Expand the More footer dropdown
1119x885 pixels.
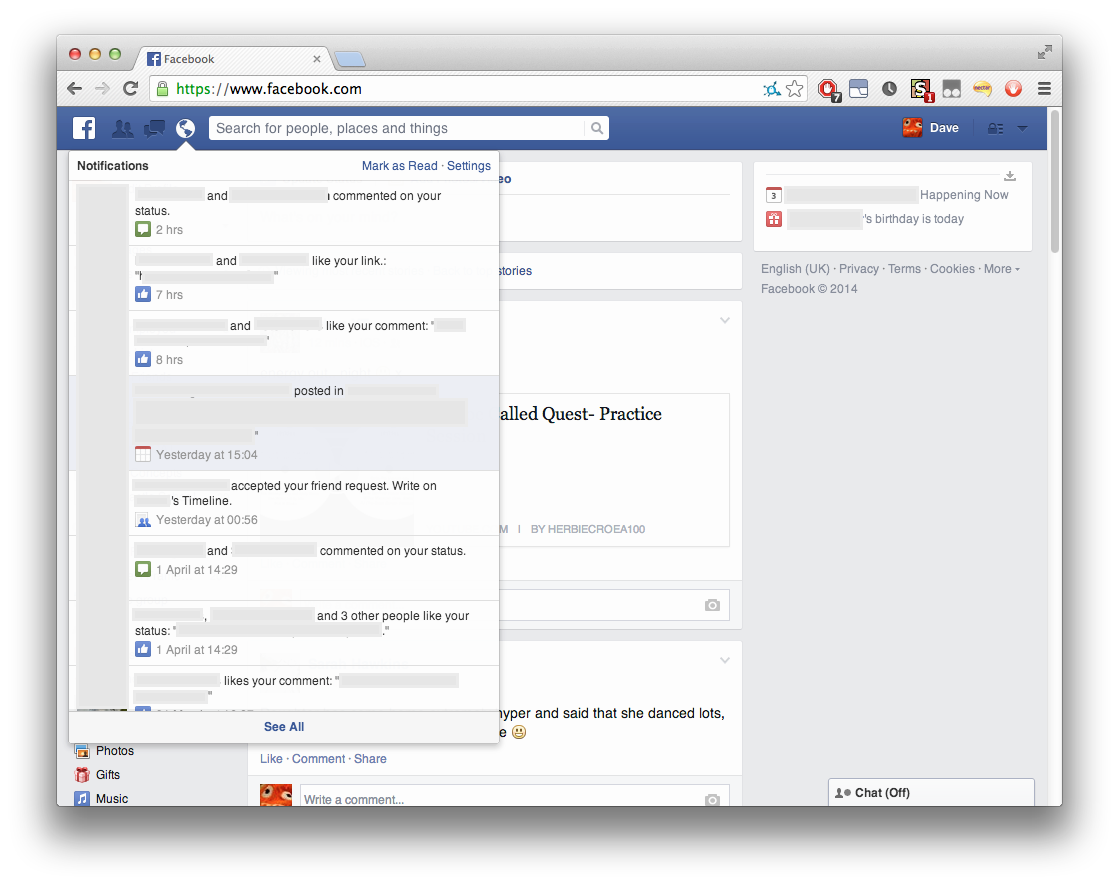click(1002, 269)
